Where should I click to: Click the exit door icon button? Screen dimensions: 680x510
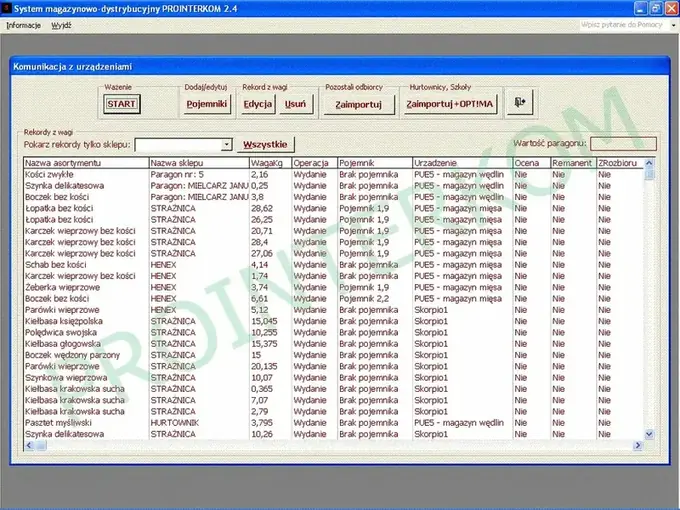coord(520,103)
